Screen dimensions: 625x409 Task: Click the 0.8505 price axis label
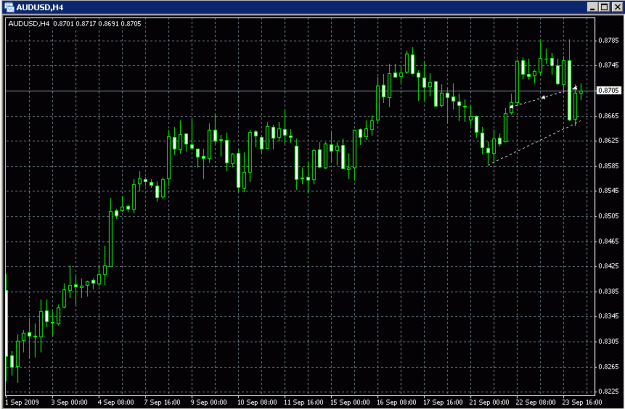(609, 216)
